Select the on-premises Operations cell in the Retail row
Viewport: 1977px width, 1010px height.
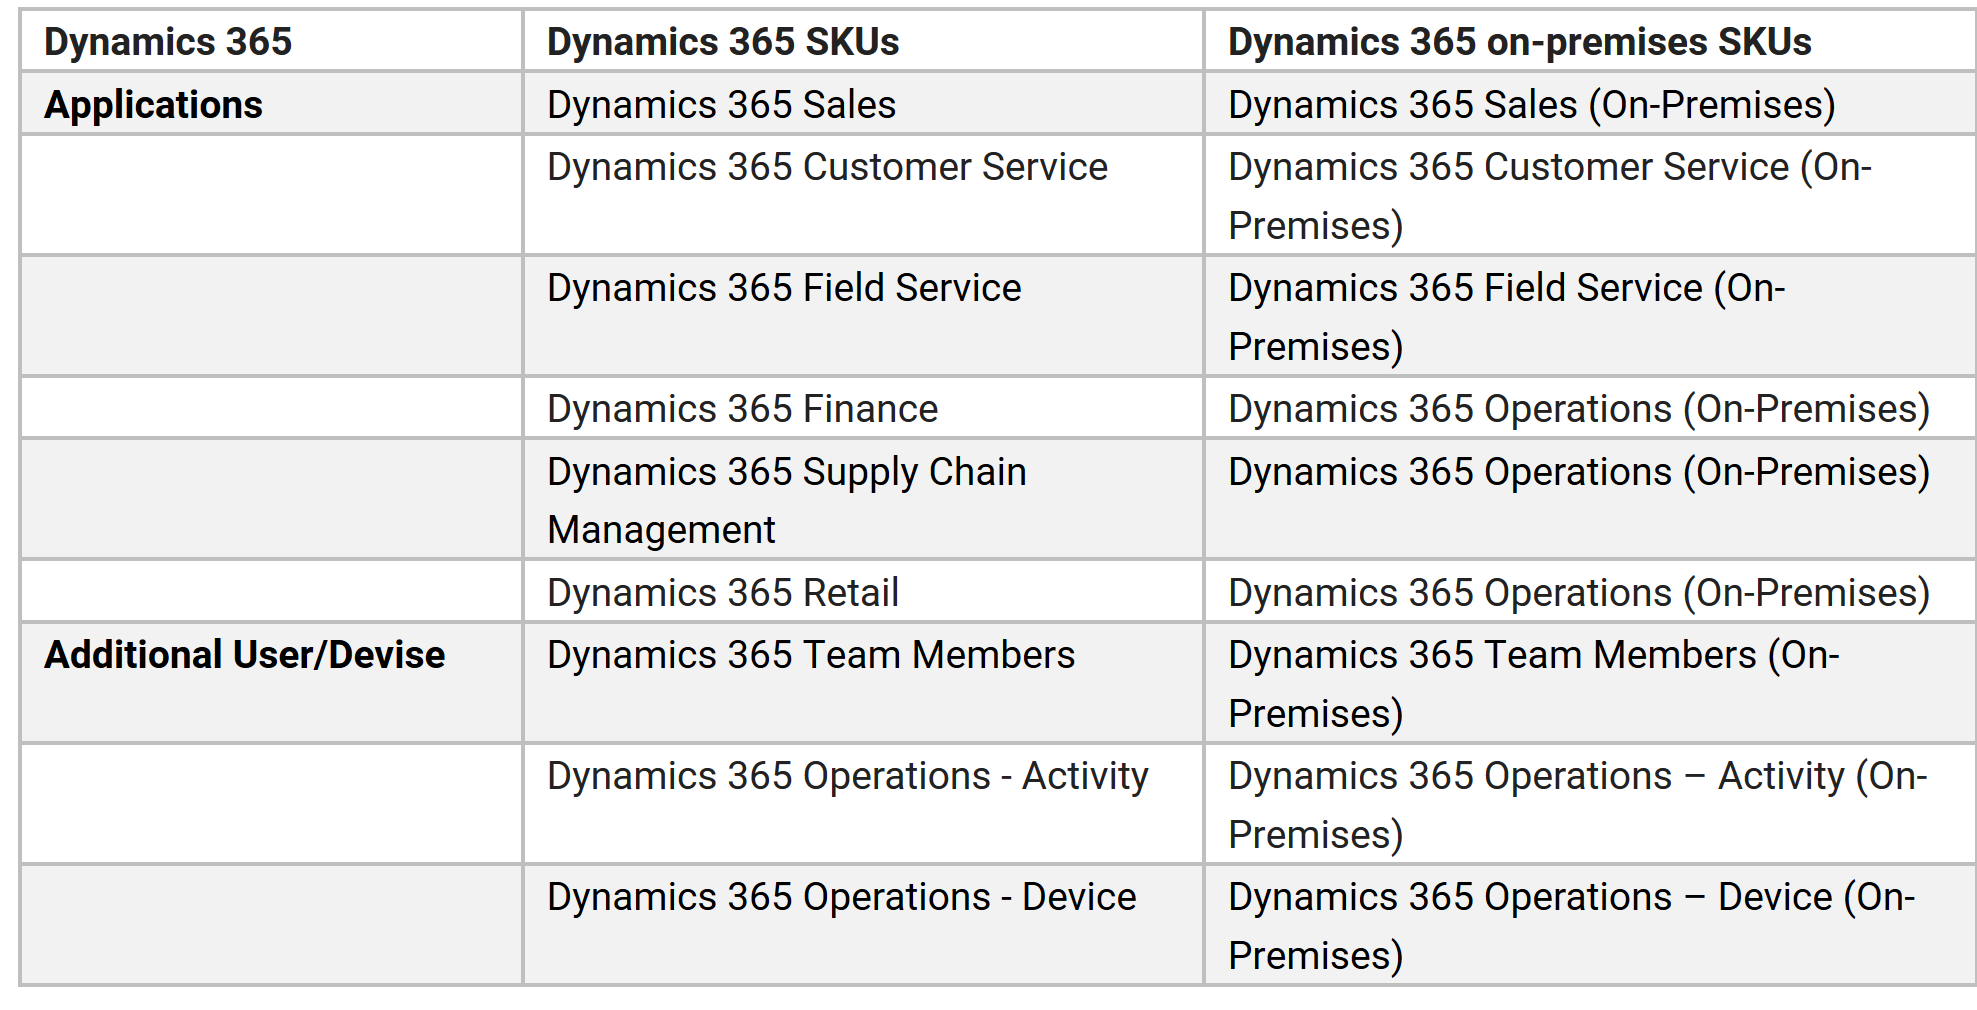(x=1578, y=593)
